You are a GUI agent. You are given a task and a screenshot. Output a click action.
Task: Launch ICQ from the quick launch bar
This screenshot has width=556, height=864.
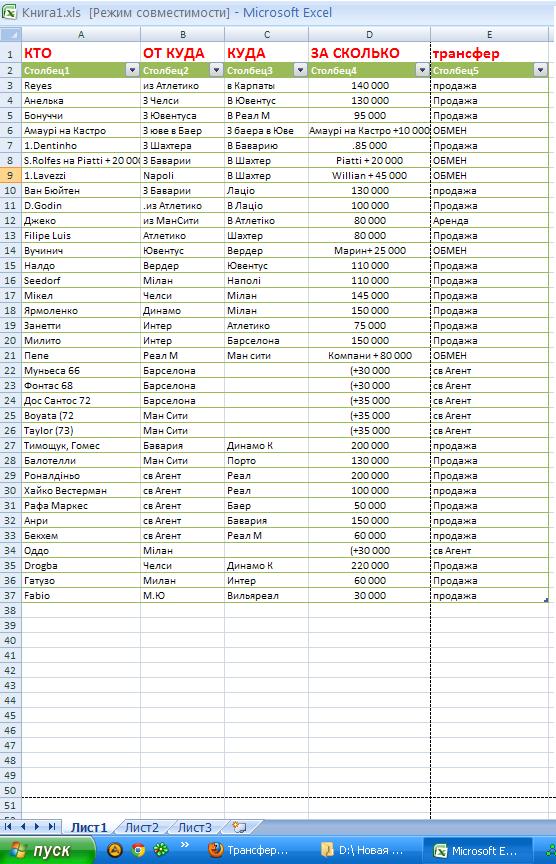point(161,850)
